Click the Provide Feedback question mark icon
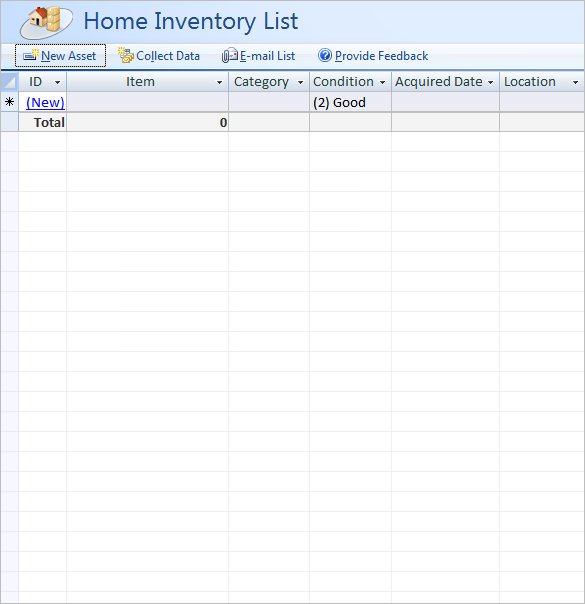Screen dimensions: 585x604 click(x=325, y=55)
